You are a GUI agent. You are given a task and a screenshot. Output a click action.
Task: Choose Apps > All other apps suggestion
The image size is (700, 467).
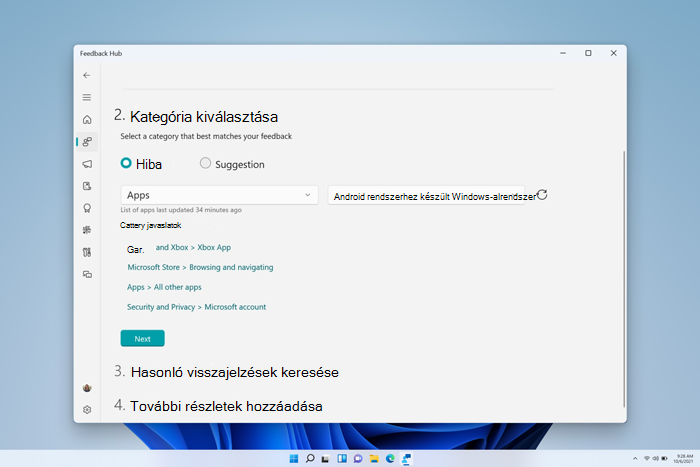(x=164, y=287)
